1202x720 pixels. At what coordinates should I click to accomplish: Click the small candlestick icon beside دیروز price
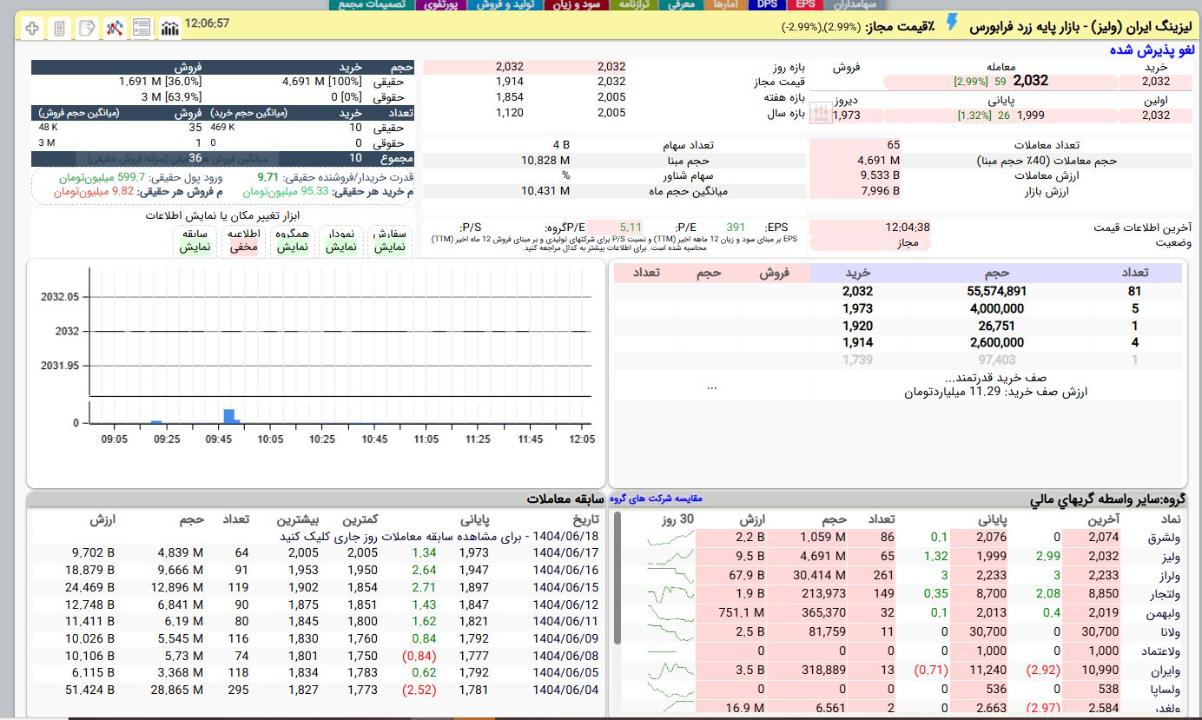click(820, 115)
